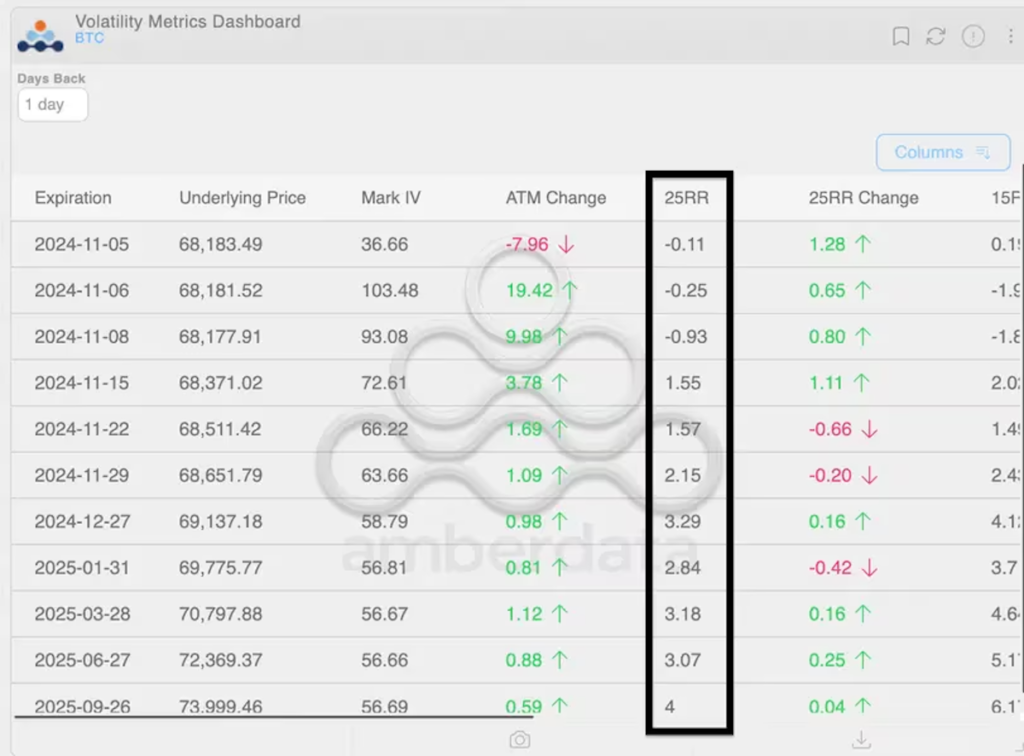The width and height of the screenshot is (1024, 756).
Task: Click 25RR Change value 0.25
Action: (x=827, y=661)
